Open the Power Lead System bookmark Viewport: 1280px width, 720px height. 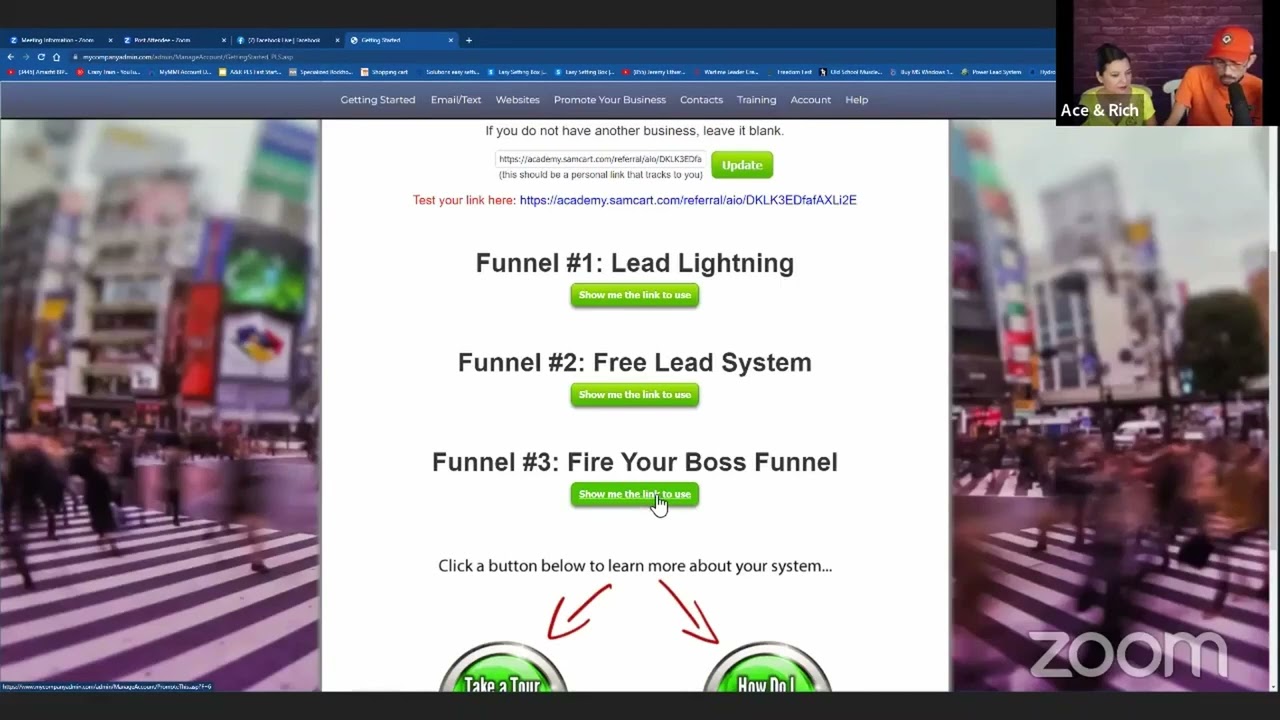coord(991,72)
